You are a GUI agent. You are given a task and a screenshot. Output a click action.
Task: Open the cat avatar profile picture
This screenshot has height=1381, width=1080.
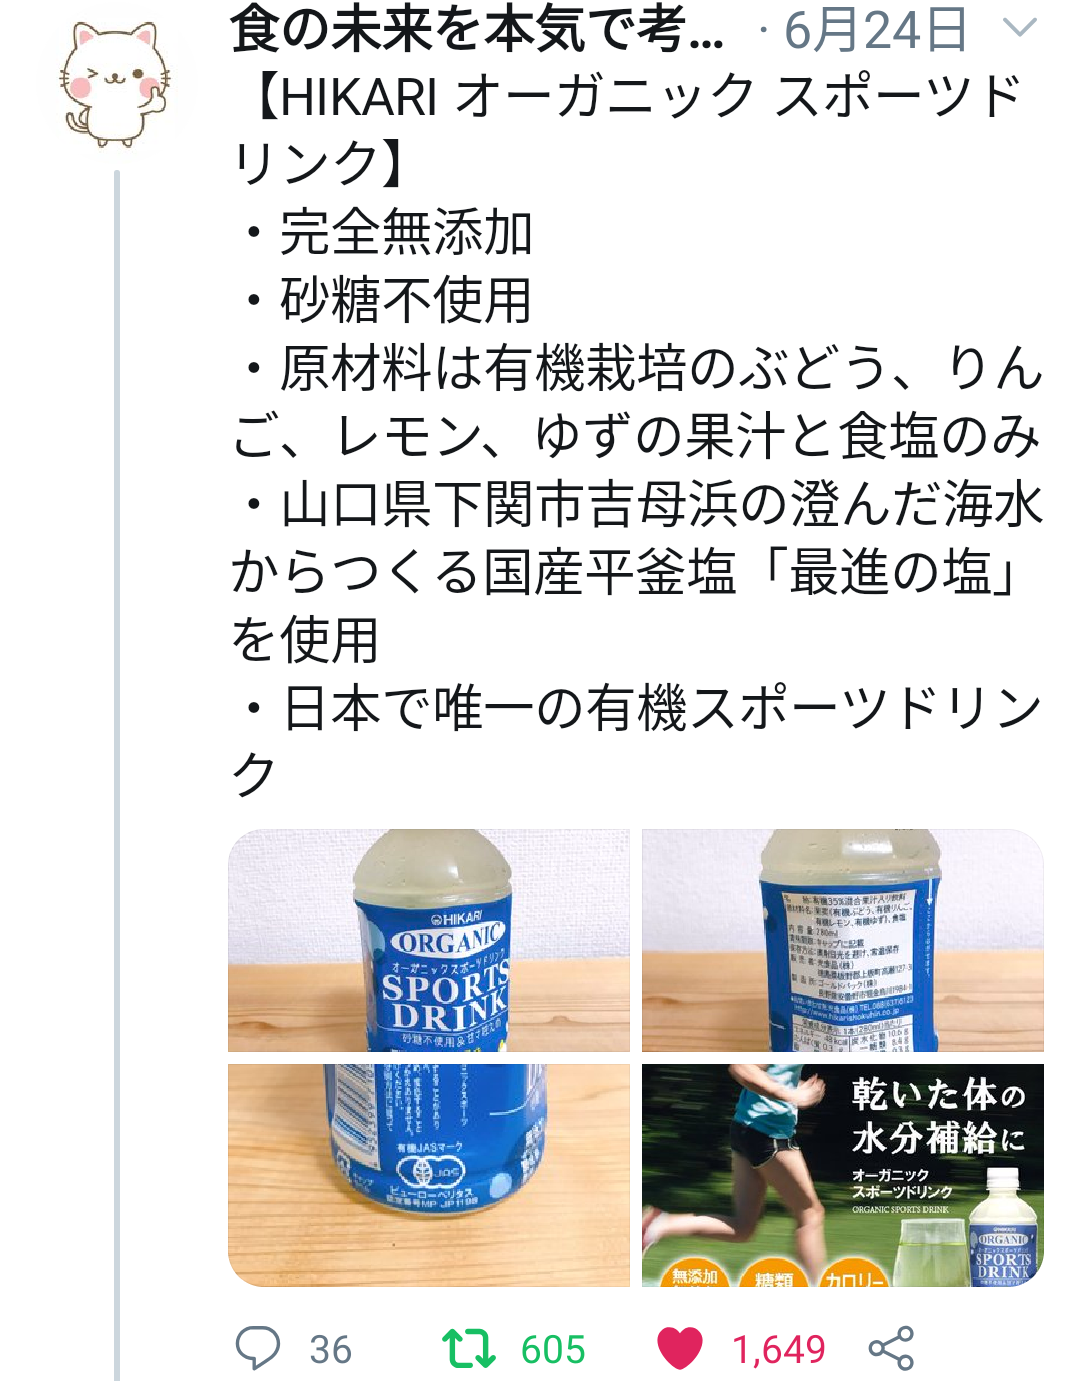116,84
